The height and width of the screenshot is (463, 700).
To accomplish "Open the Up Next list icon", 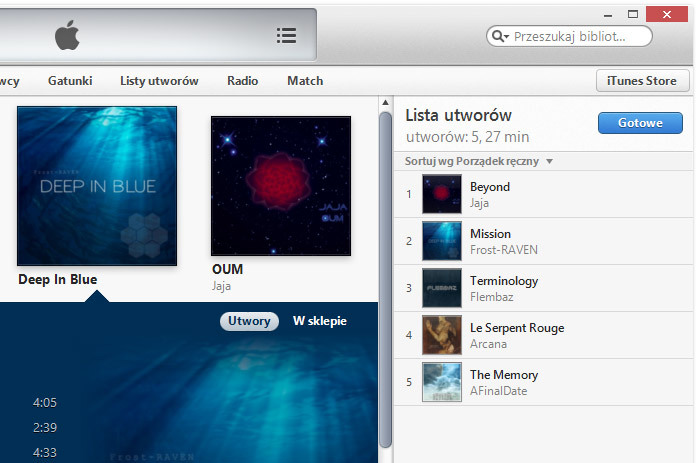I will coord(286,36).
